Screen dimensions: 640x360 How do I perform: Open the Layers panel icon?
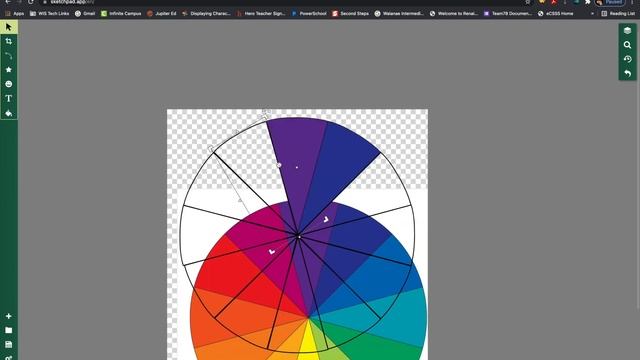(628, 31)
